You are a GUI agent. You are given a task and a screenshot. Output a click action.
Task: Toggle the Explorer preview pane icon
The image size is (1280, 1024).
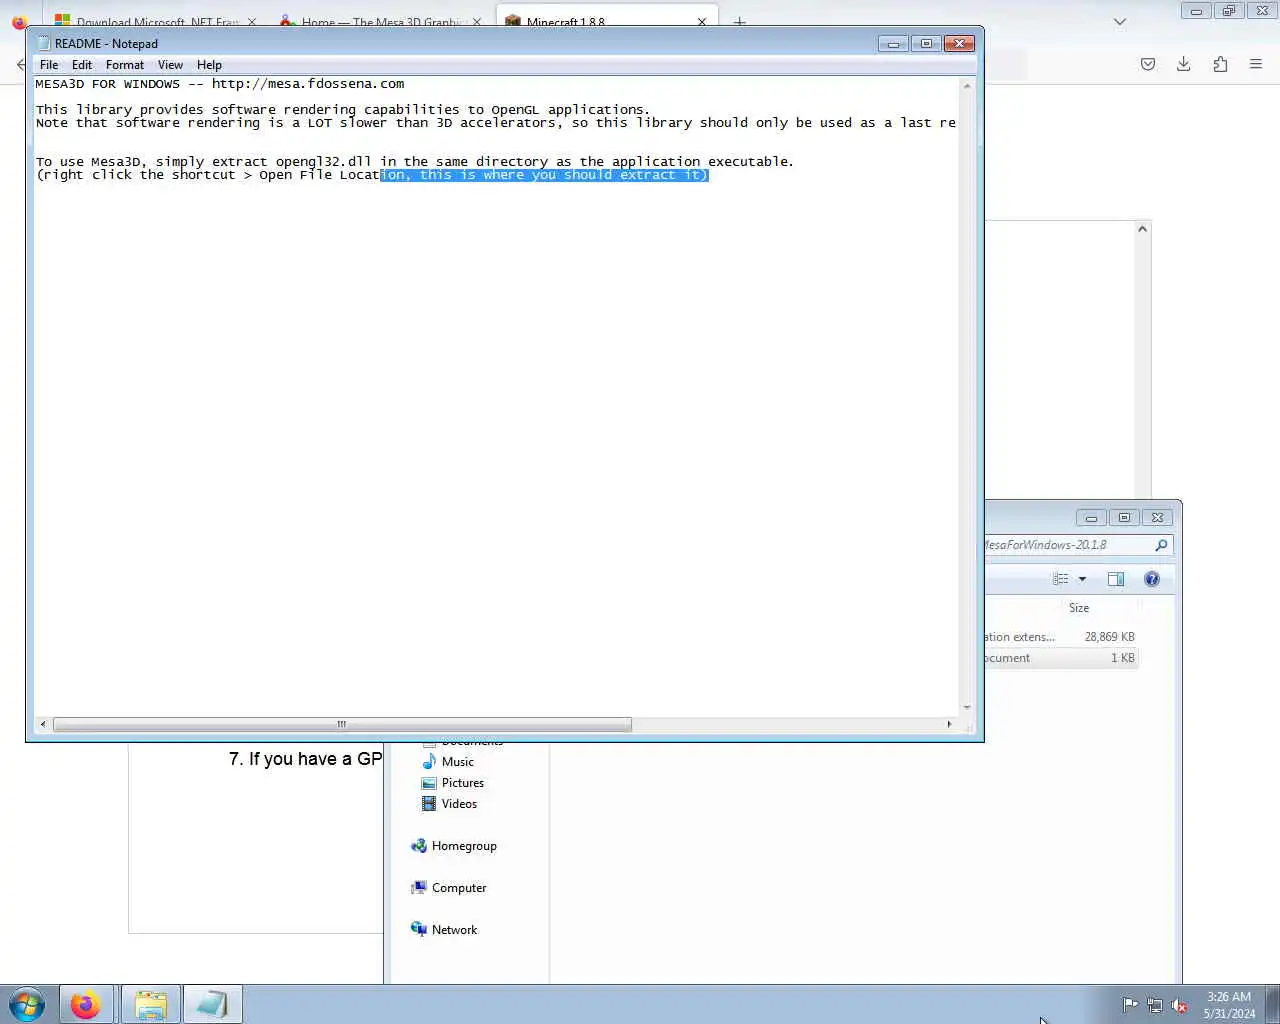click(x=1116, y=579)
